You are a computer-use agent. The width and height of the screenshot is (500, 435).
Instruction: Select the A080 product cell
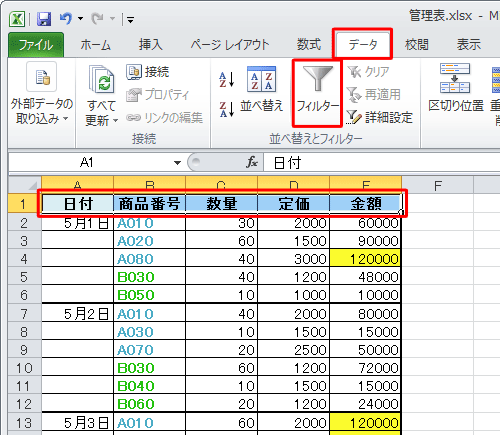[x=149, y=258]
